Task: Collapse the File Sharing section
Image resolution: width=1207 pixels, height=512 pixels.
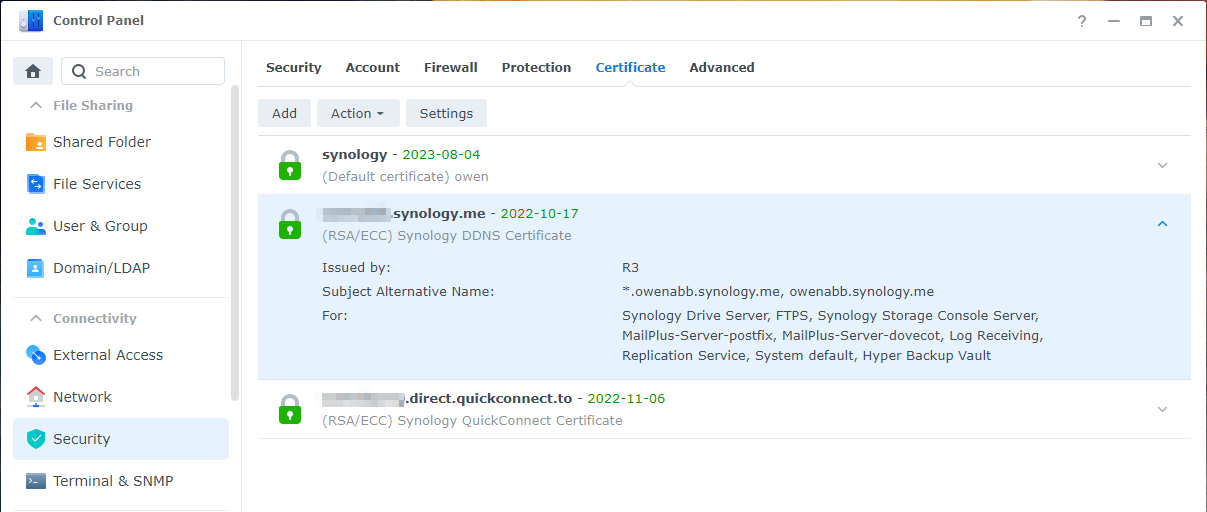Action: point(36,105)
